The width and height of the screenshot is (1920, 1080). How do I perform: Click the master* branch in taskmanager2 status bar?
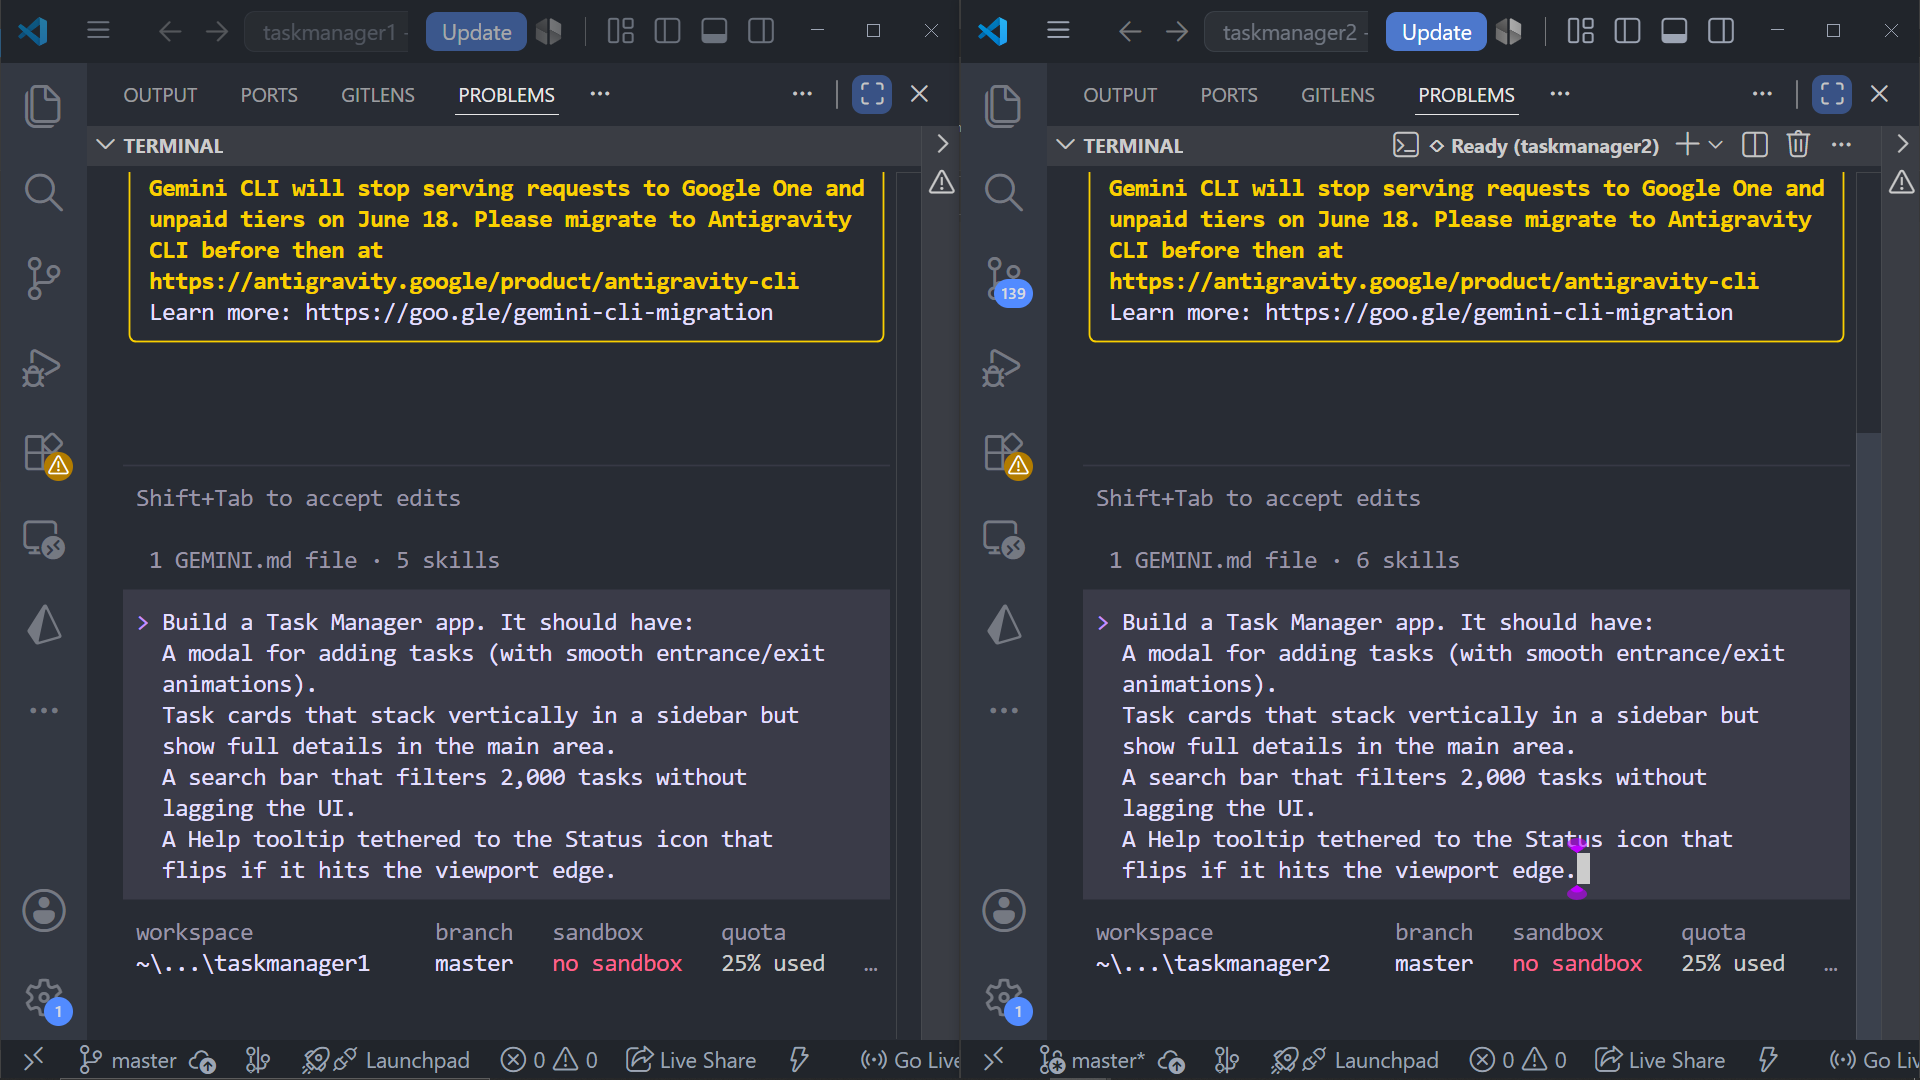pos(1092,1060)
